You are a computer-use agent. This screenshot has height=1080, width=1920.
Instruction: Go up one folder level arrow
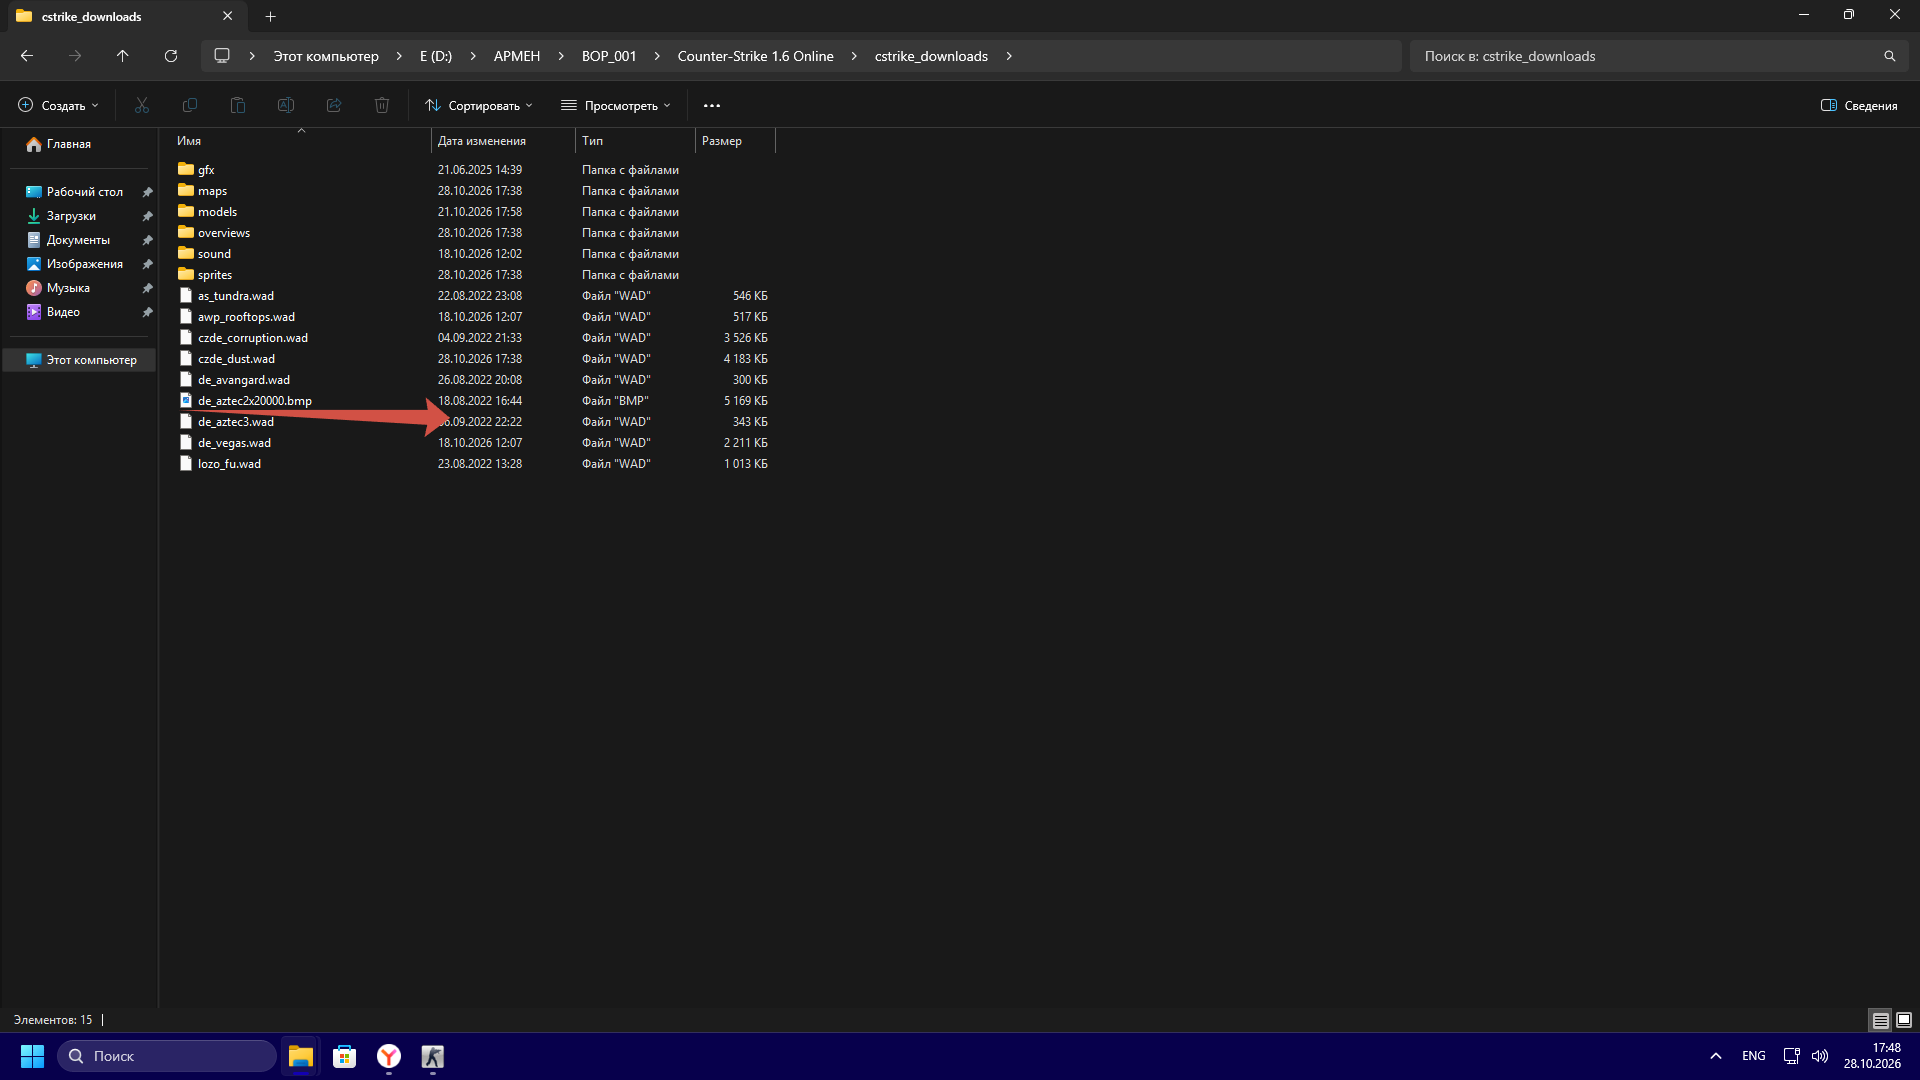[123, 56]
